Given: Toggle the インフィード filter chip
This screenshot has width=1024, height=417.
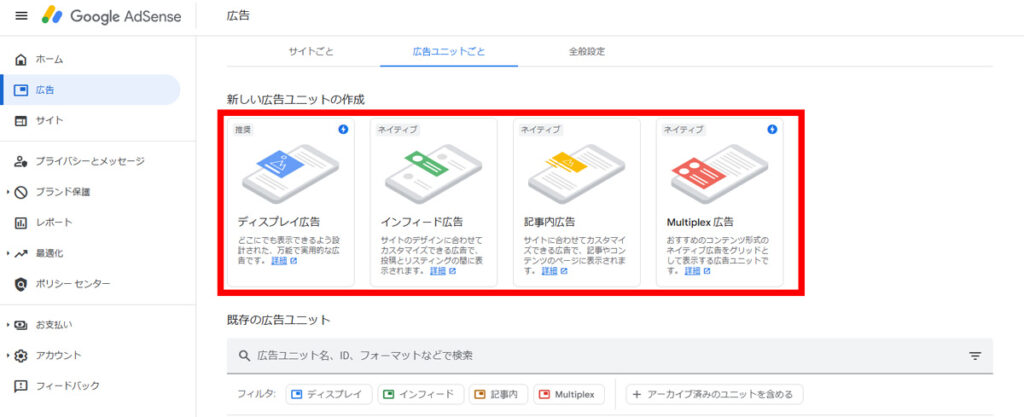Looking at the screenshot, I should click(421, 394).
